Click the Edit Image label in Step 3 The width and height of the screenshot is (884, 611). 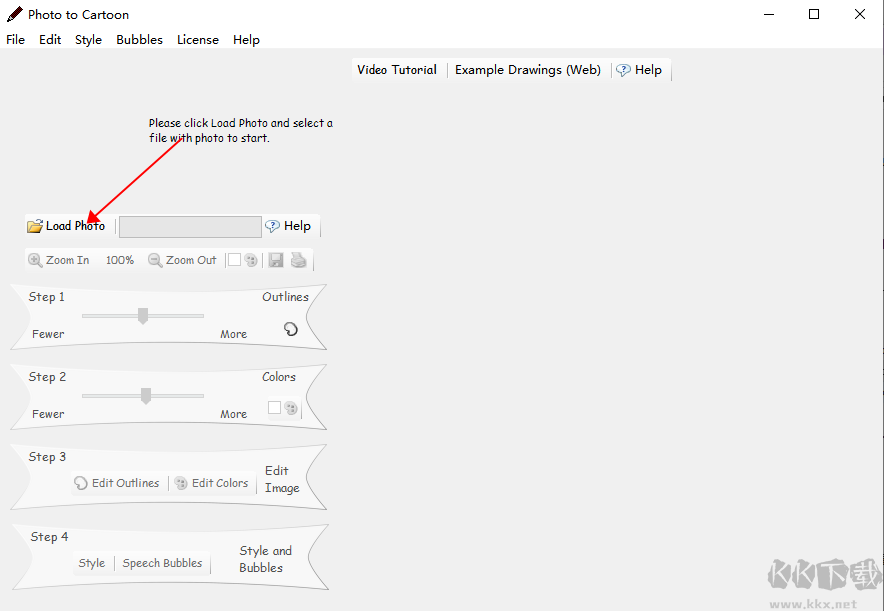282,479
